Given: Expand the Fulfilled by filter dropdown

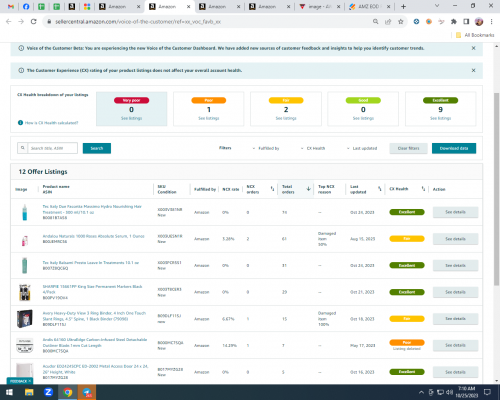Looking at the screenshot, I should [x=266, y=148].
